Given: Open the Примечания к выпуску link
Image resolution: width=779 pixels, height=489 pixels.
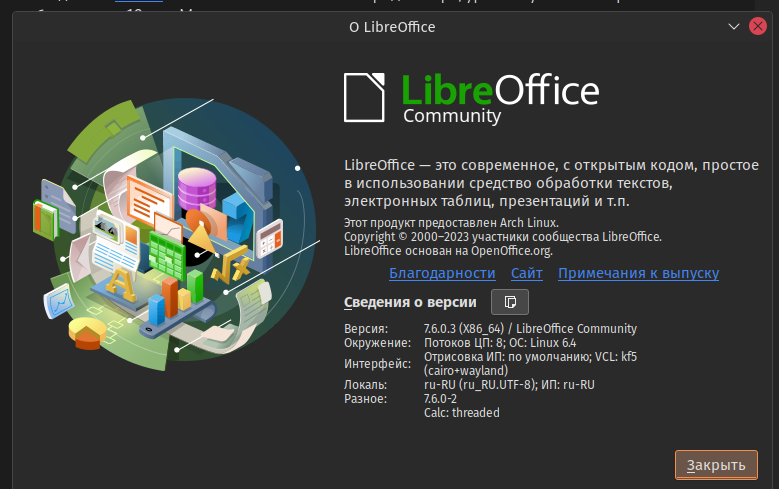Looking at the screenshot, I should (x=638, y=273).
